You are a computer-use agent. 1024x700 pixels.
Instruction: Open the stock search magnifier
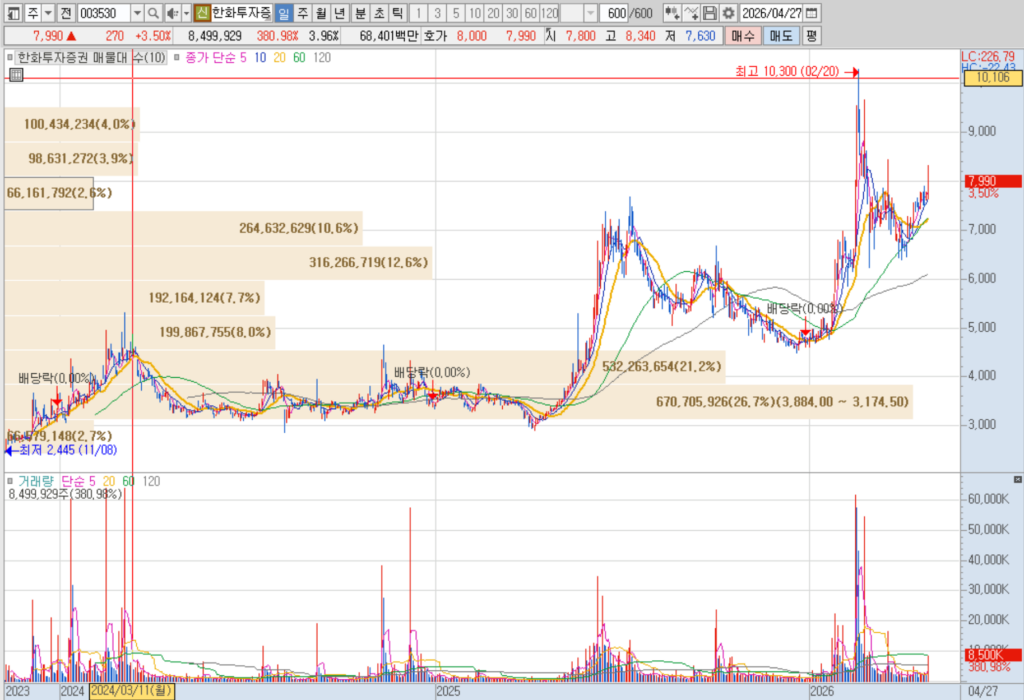pos(153,13)
